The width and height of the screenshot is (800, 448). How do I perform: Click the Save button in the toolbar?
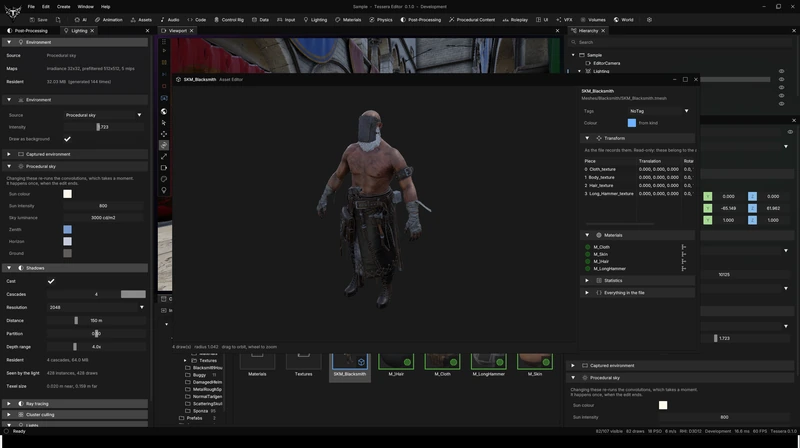(x=38, y=20)
